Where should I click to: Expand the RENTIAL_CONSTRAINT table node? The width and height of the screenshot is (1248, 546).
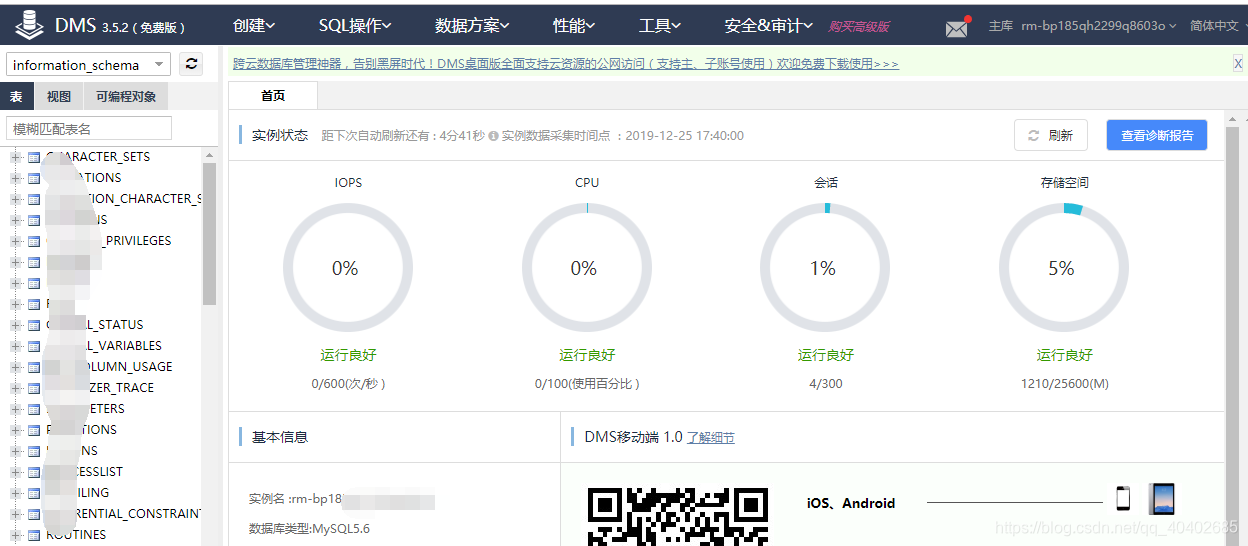15,514
